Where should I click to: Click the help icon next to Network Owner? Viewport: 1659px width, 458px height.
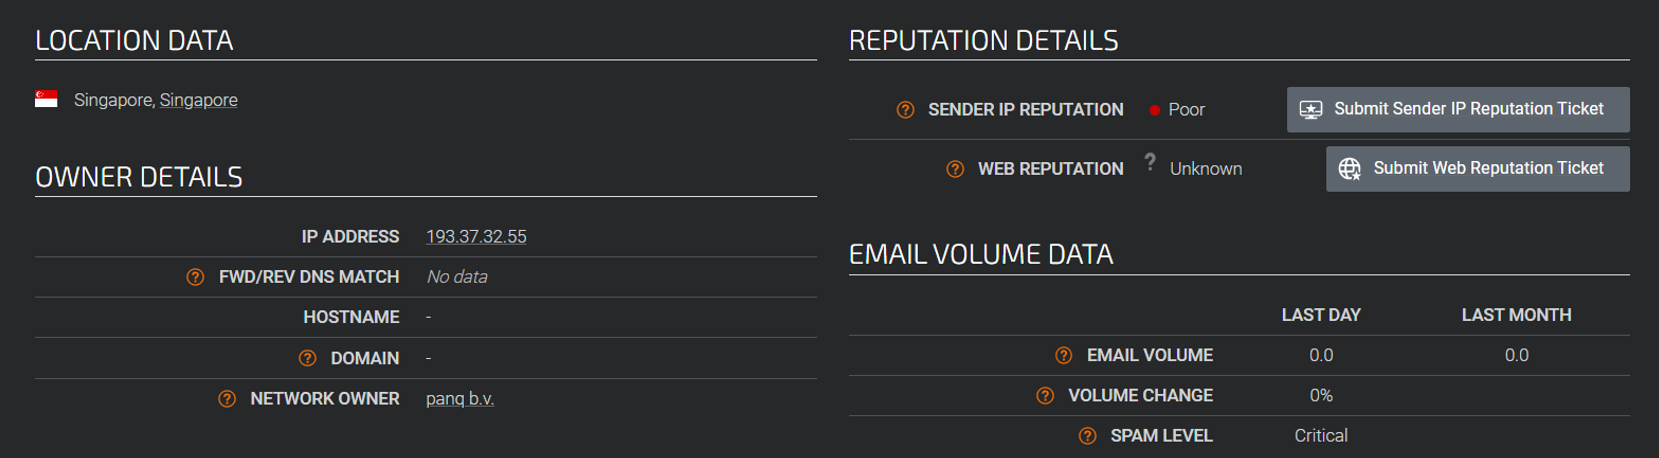coord(227,399)
